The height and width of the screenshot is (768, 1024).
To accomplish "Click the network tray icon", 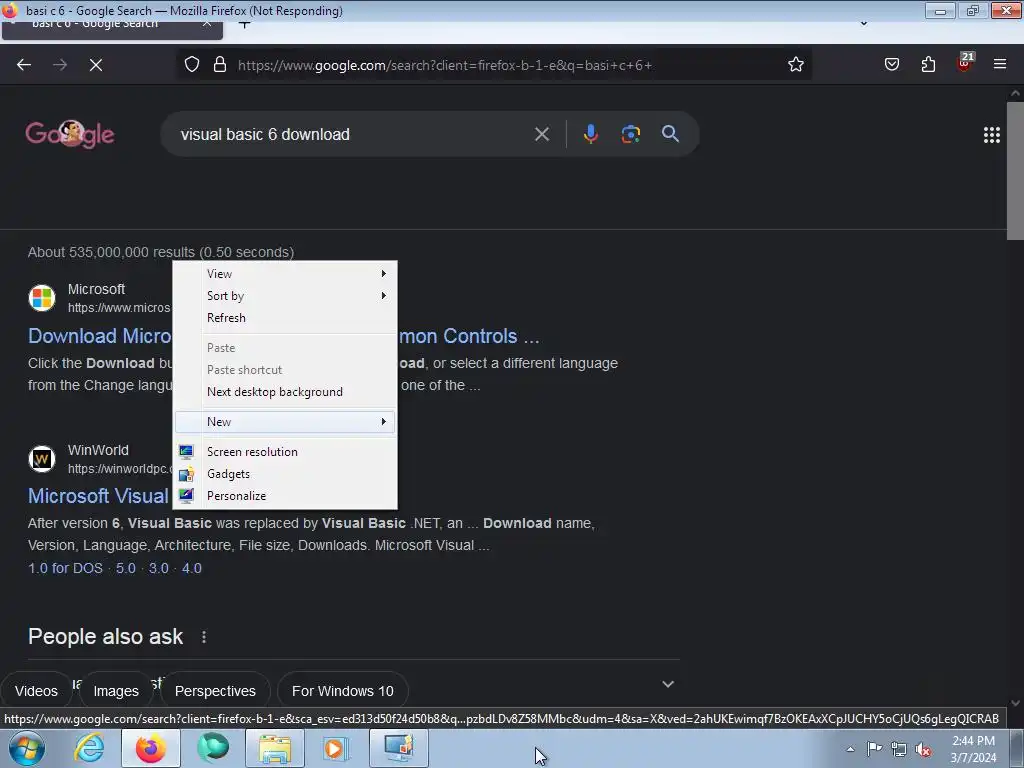I will point(899,749).
